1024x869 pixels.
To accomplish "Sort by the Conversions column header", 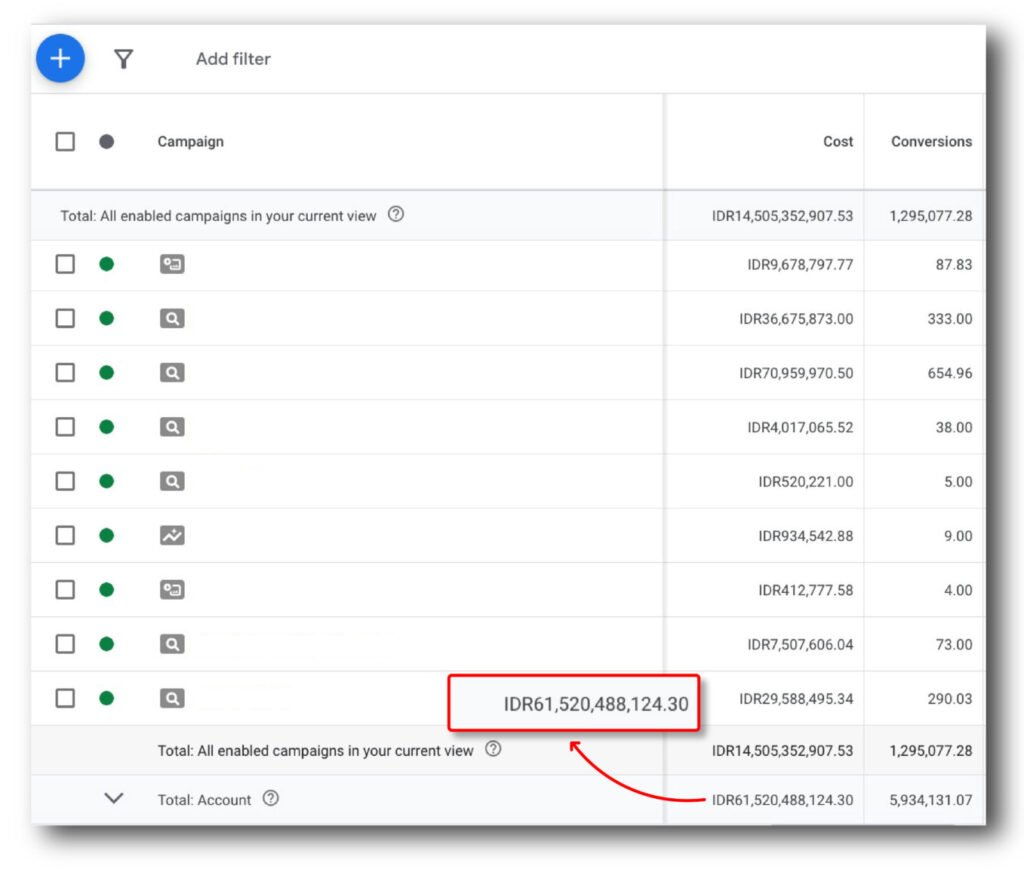I will pyautogui.click(x=931, y=142).
